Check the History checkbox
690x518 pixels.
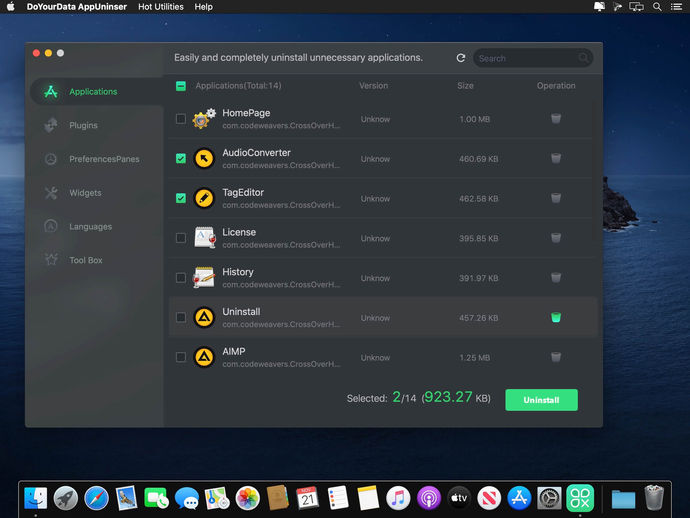(181, 278)
